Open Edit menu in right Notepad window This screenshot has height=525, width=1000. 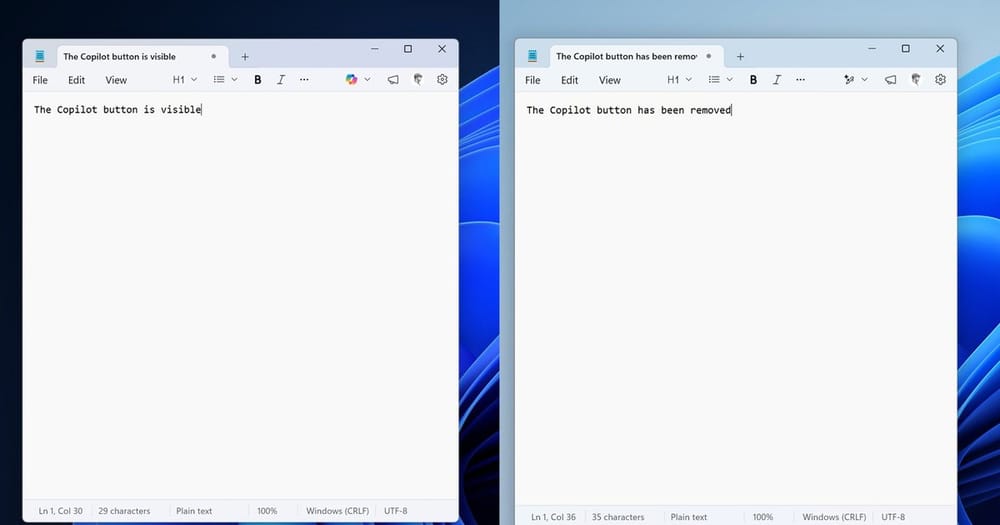(570, 80)
